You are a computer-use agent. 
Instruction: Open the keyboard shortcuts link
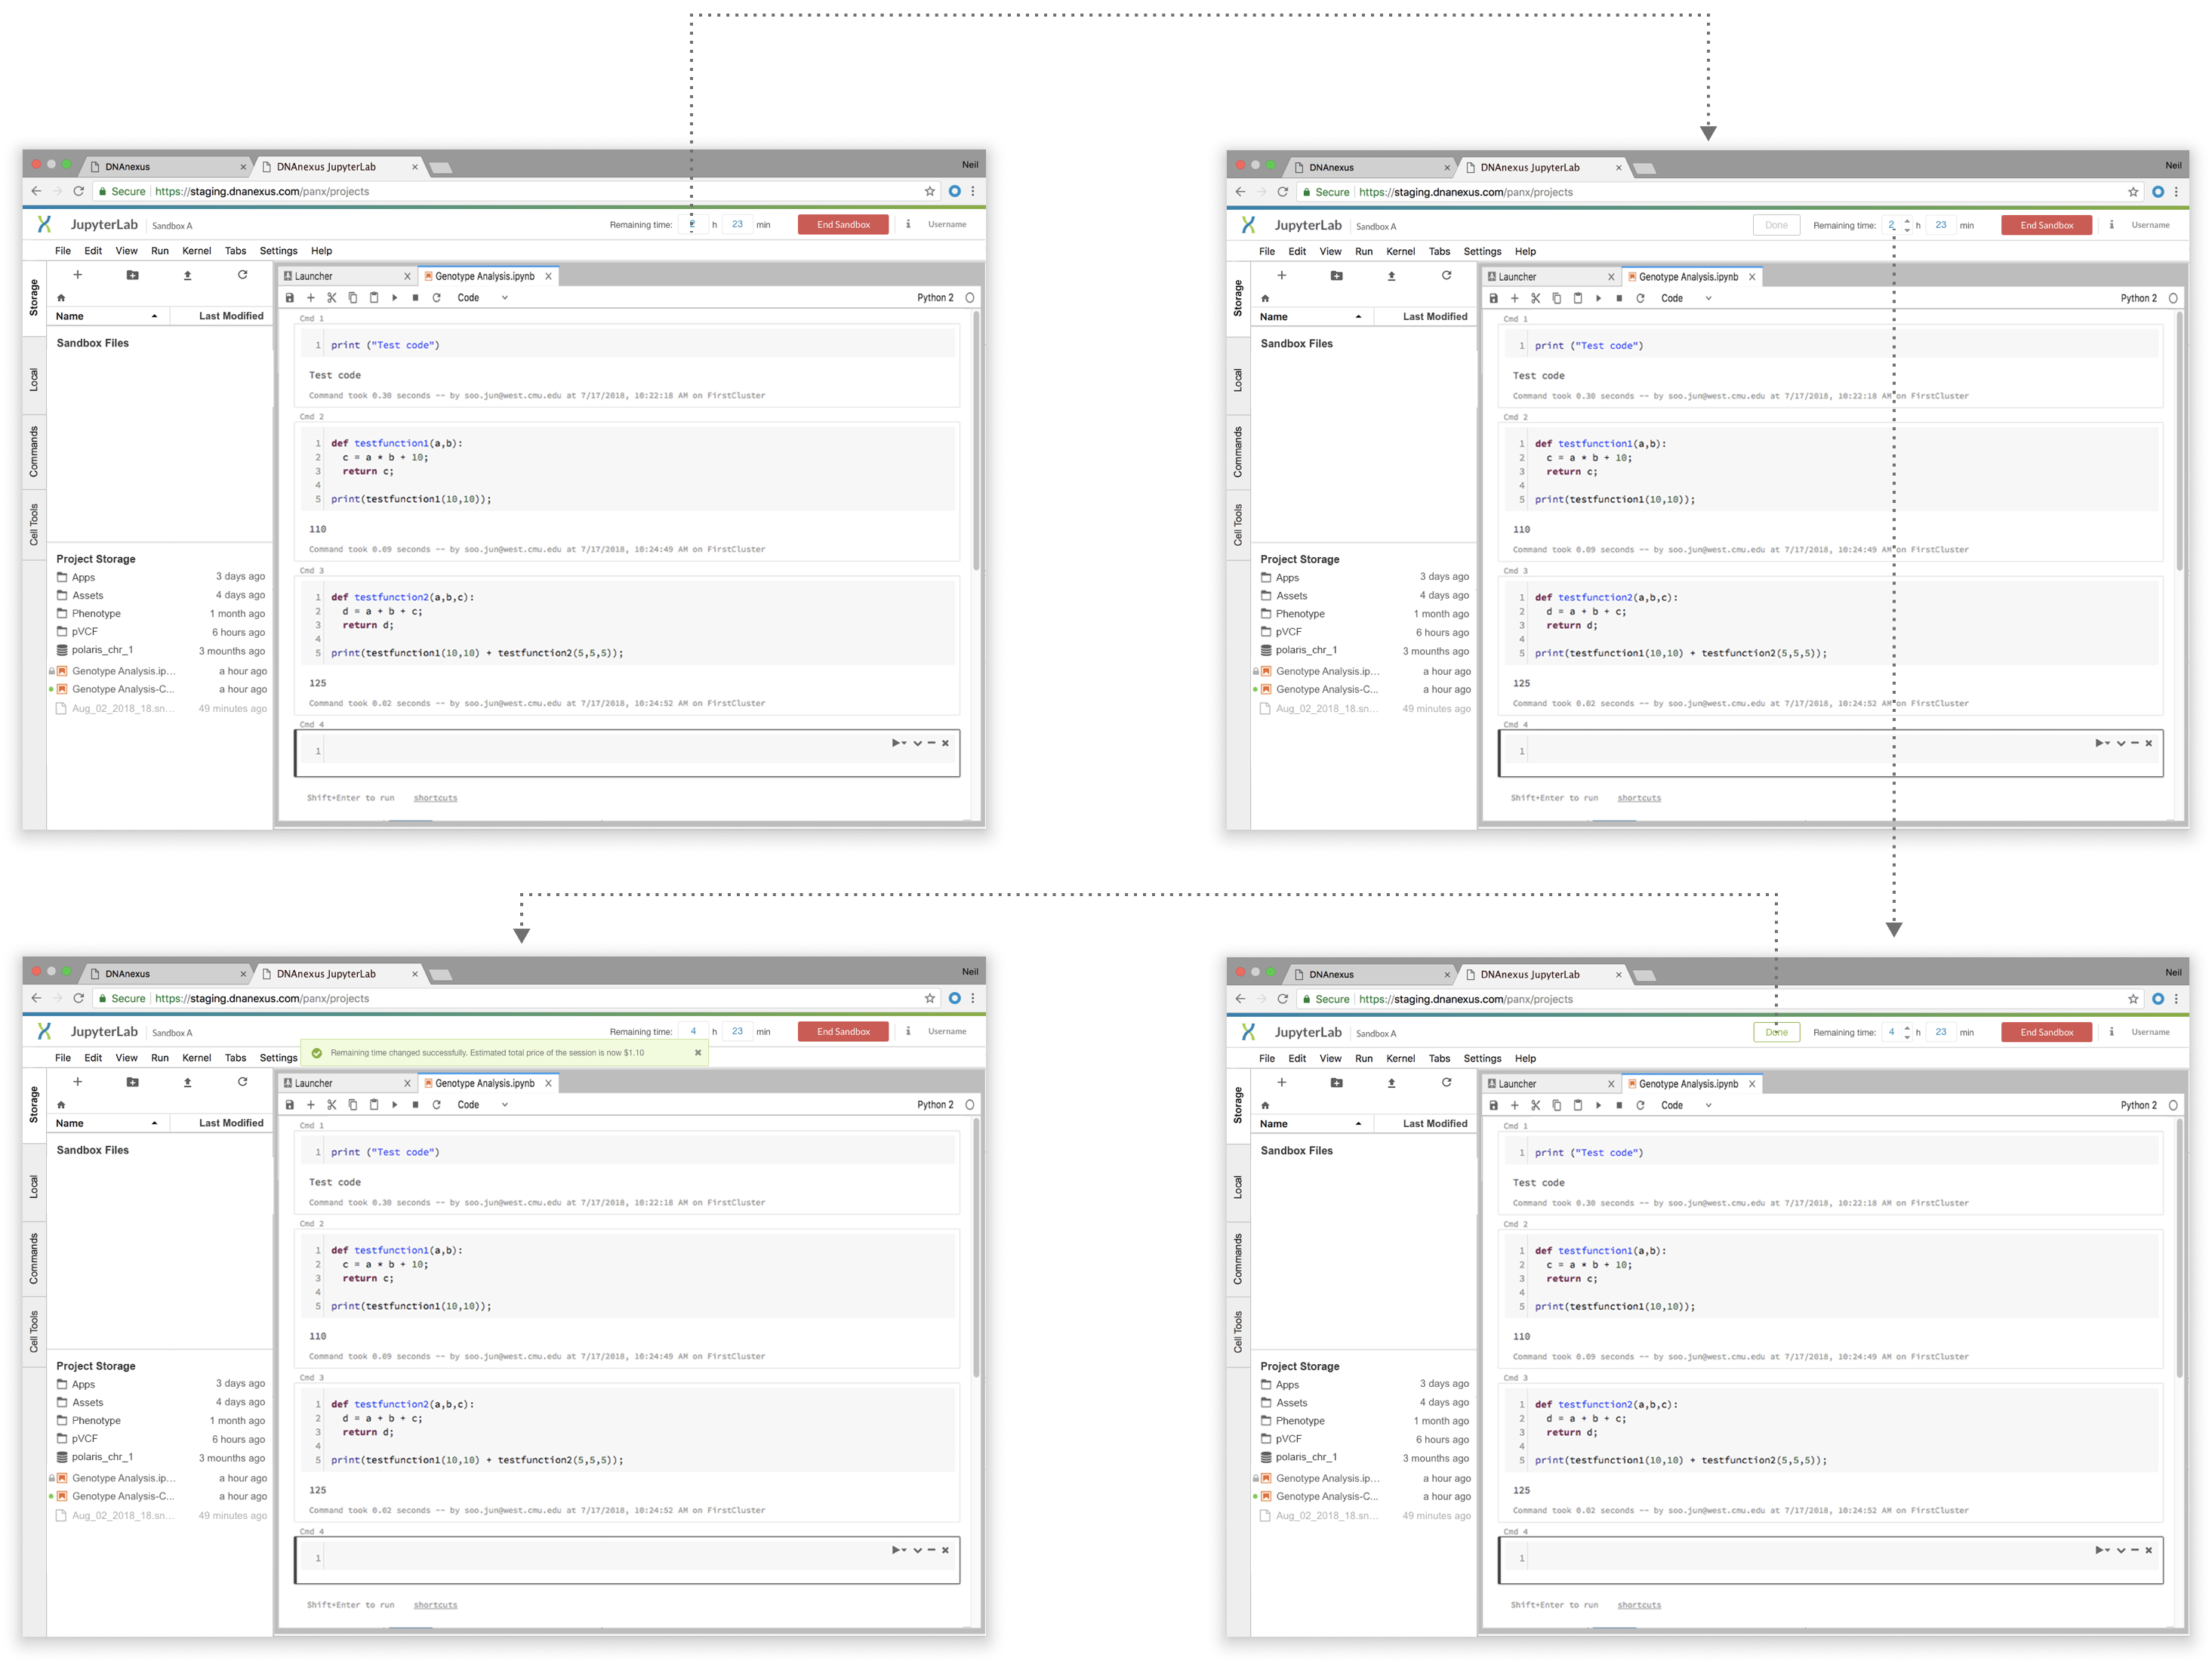click(x=435, y=797)
